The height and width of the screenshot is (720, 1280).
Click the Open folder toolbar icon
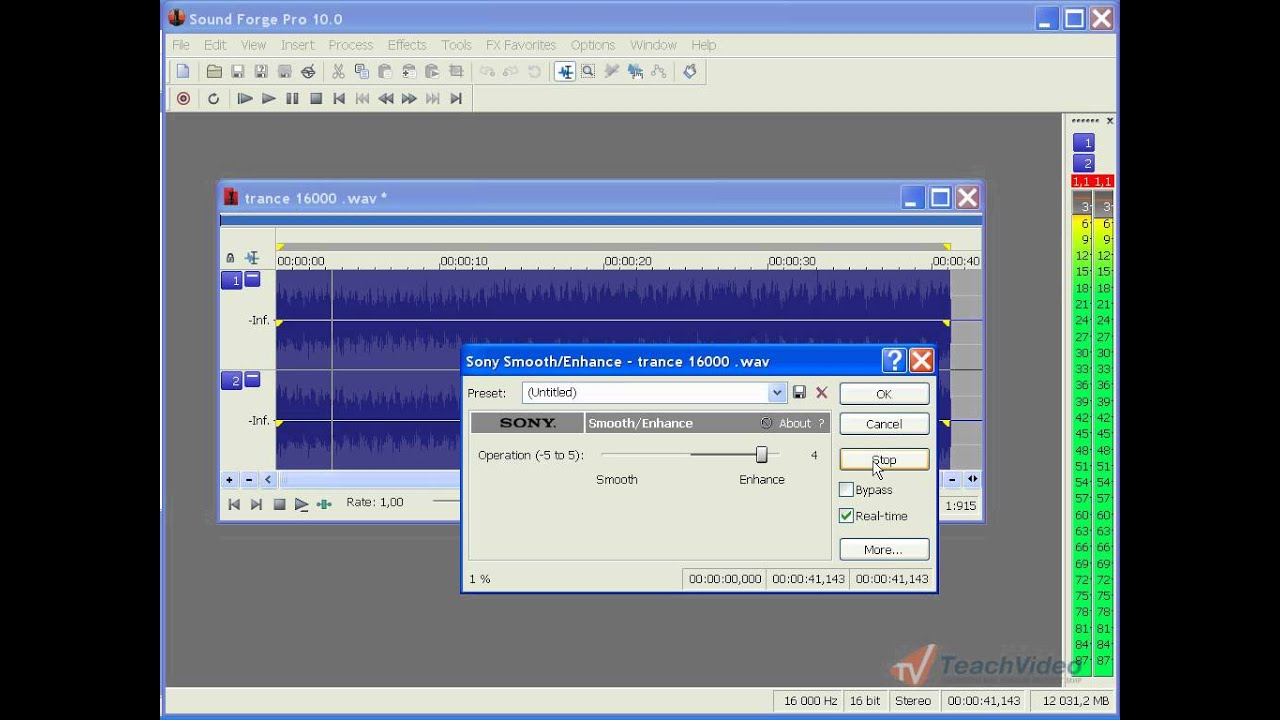[214, 71]
